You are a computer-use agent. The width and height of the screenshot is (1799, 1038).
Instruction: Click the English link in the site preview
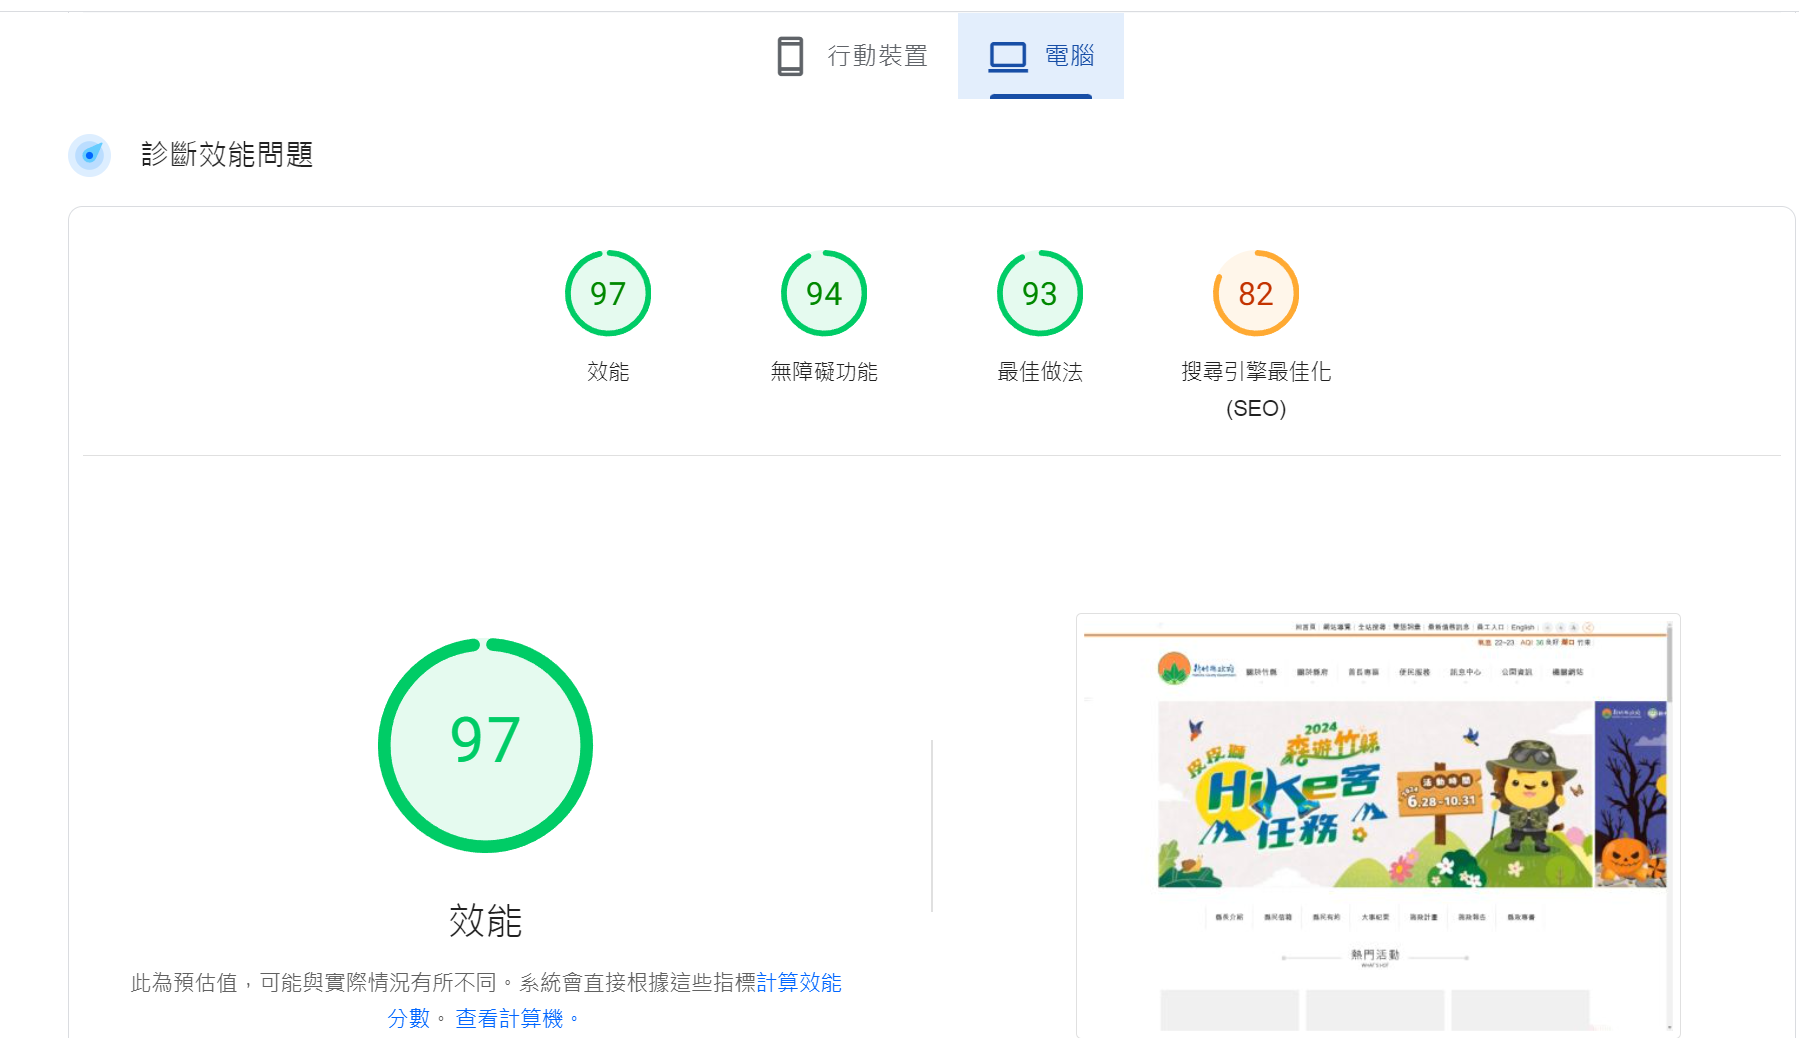click(x=1522, y=628)
